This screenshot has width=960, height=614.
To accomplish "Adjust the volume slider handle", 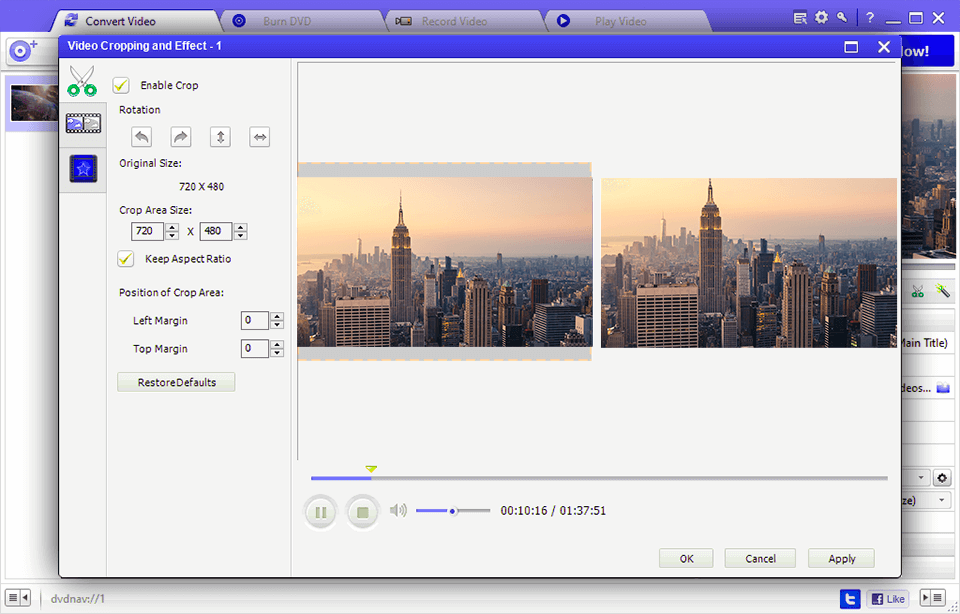I will pos(454,510).
